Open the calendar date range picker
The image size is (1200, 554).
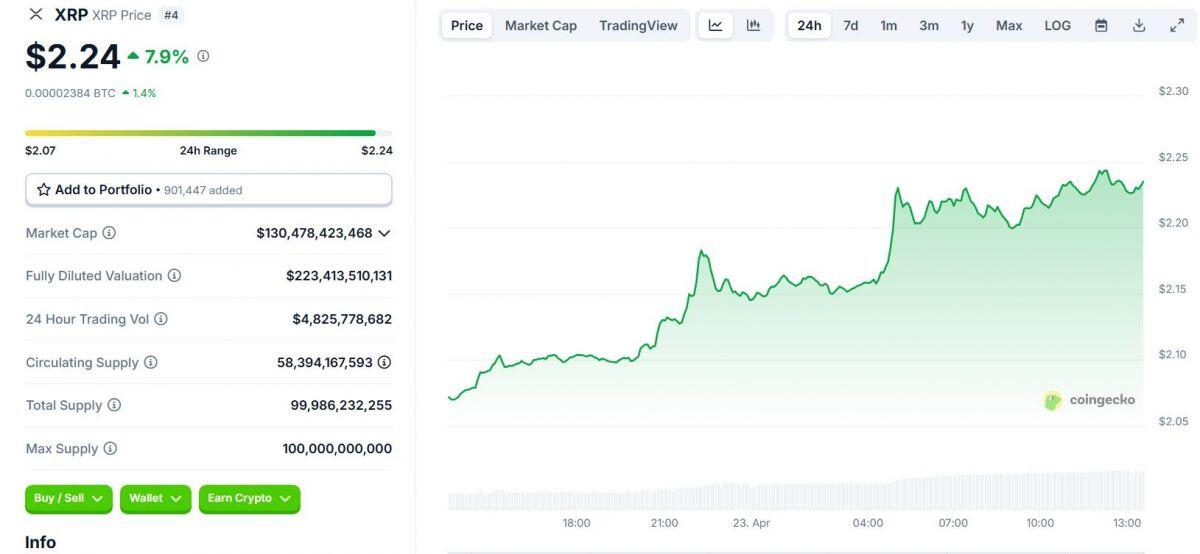[1101, 26]
